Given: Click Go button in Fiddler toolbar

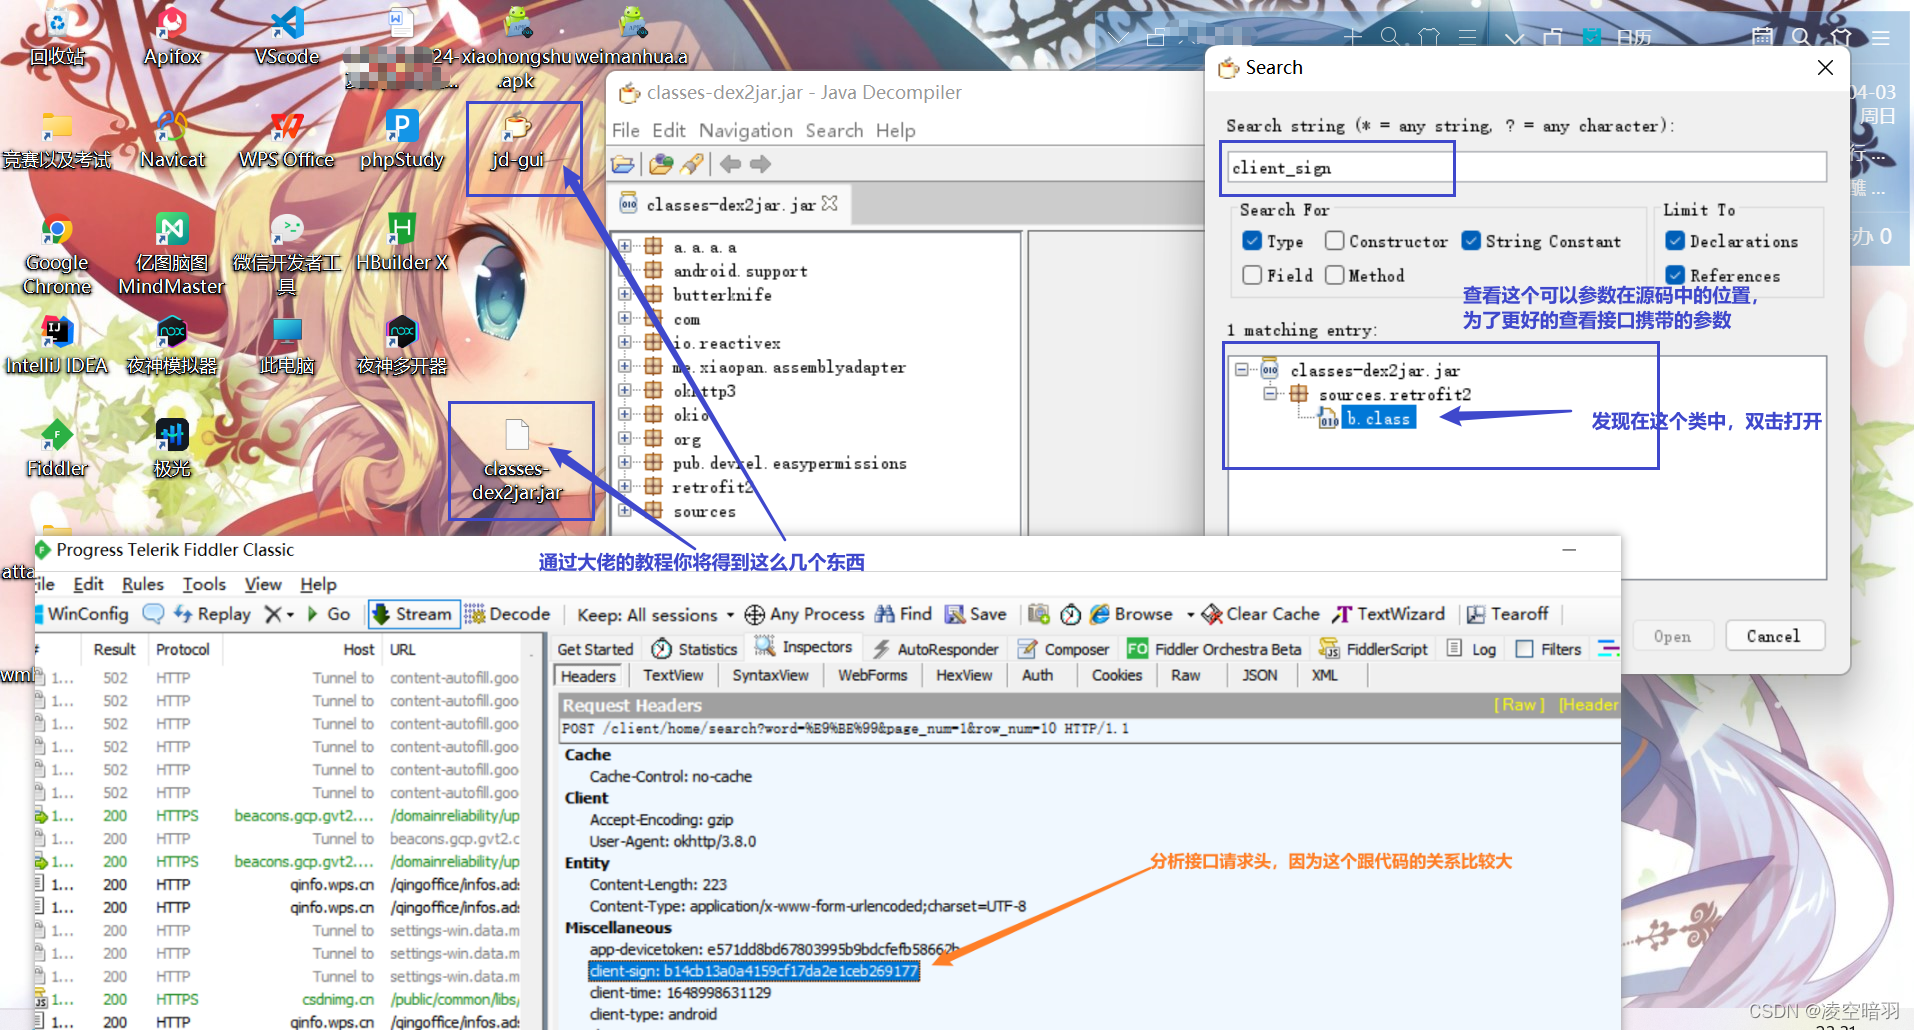Looking at the screenshot, I should pyautogui.click(x=329, y=614).
